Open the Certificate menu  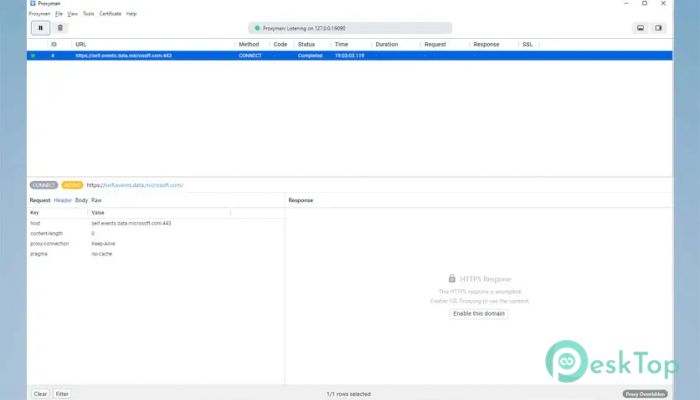coord(110,14)
